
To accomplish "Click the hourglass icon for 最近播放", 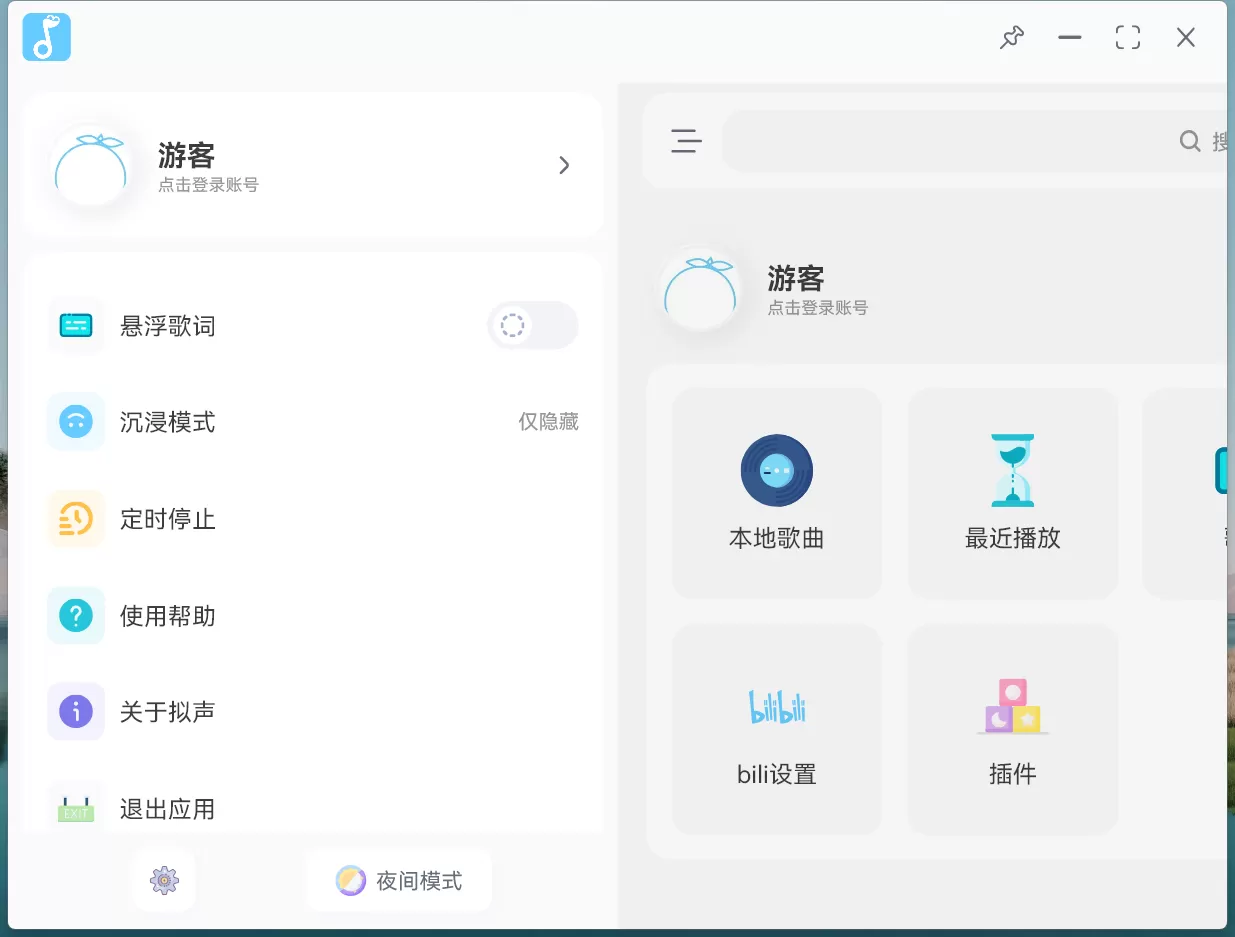I will click(1012, 468).
